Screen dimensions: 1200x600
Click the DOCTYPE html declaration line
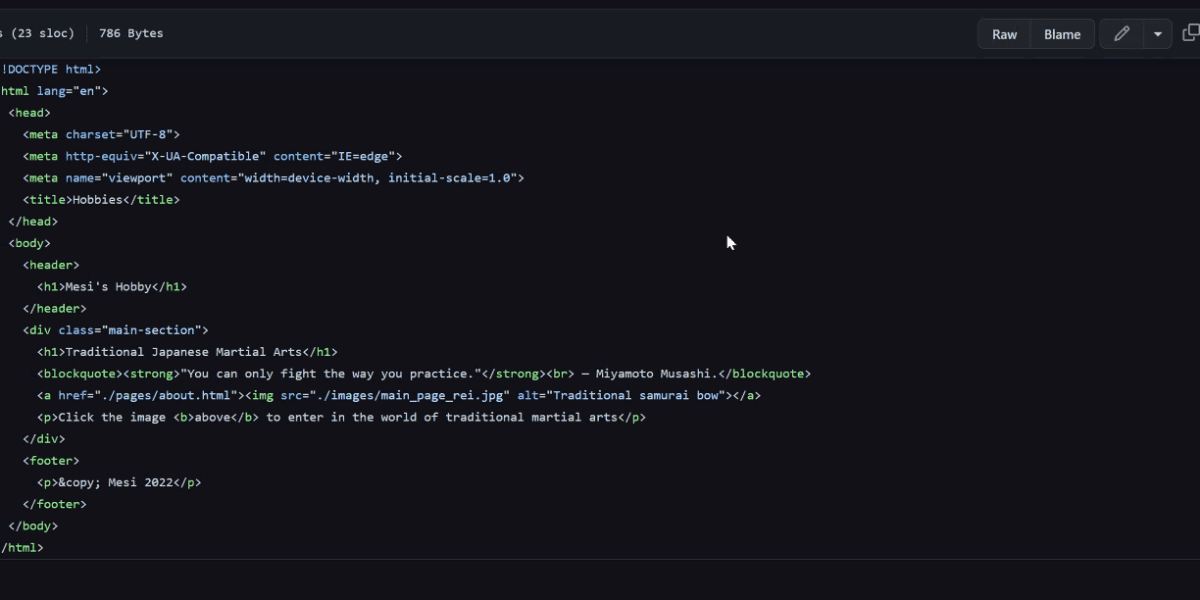(52, 69)
